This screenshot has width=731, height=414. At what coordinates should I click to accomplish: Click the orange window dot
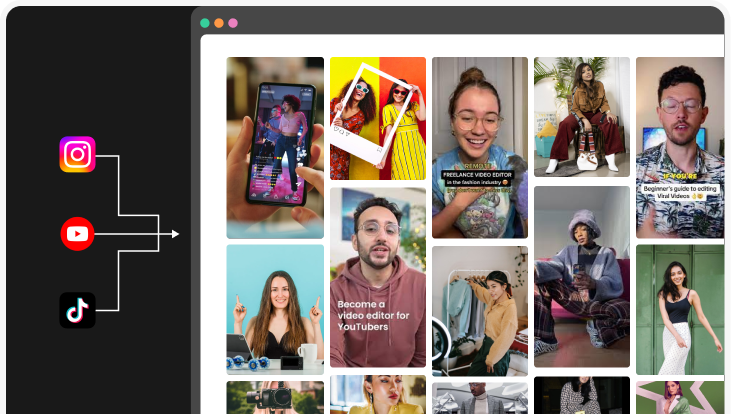click(x=219, y=23)
